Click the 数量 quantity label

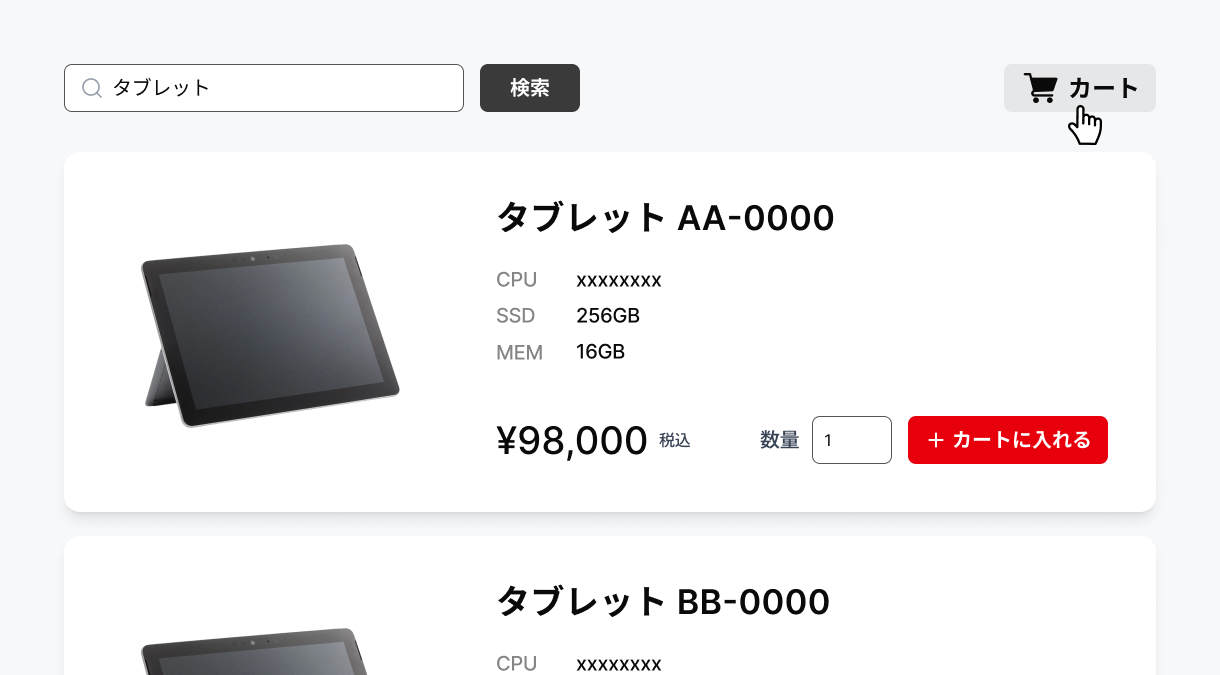coord(779,440)
